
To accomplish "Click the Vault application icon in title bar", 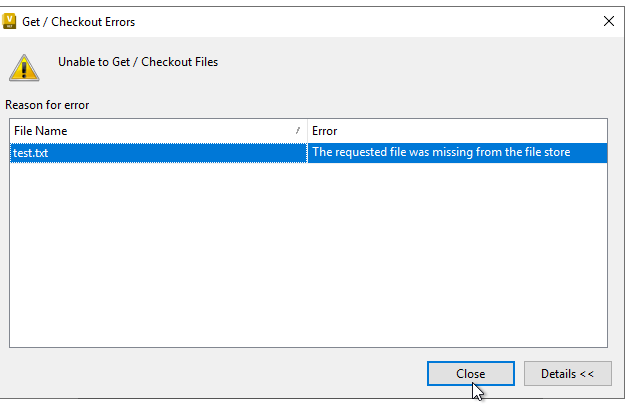I will pos(11,20).
